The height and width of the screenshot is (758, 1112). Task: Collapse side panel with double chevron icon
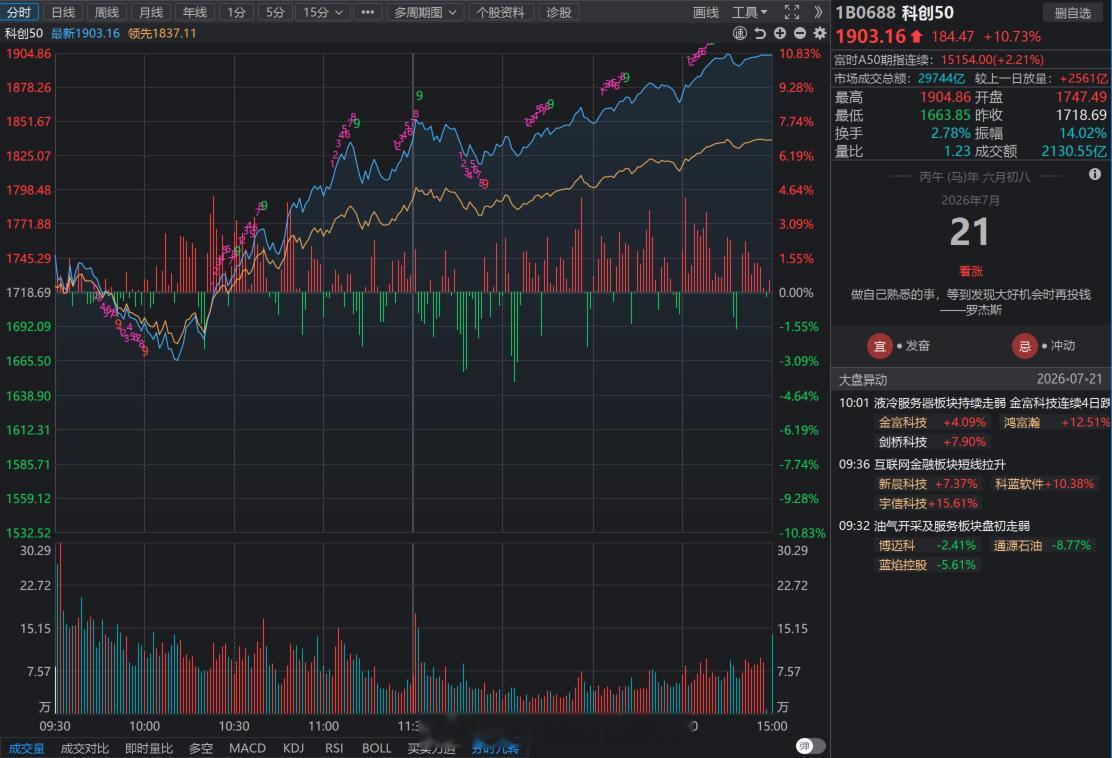pyautogui.click(x=818, y=12)
